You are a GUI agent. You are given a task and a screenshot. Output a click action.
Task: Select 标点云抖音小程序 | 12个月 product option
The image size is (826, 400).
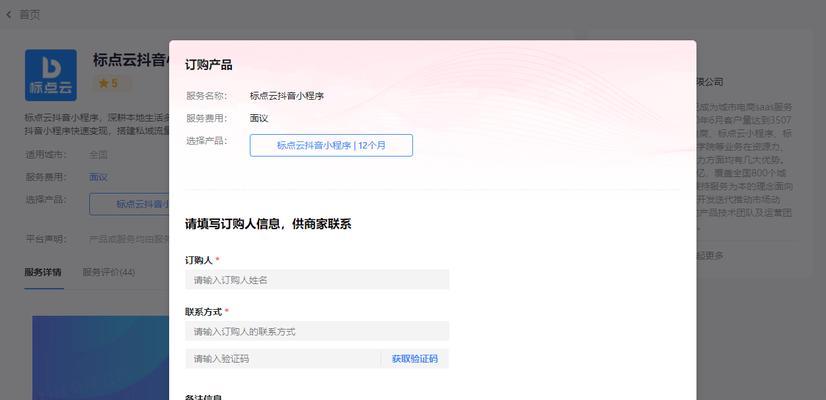(331, 145)
